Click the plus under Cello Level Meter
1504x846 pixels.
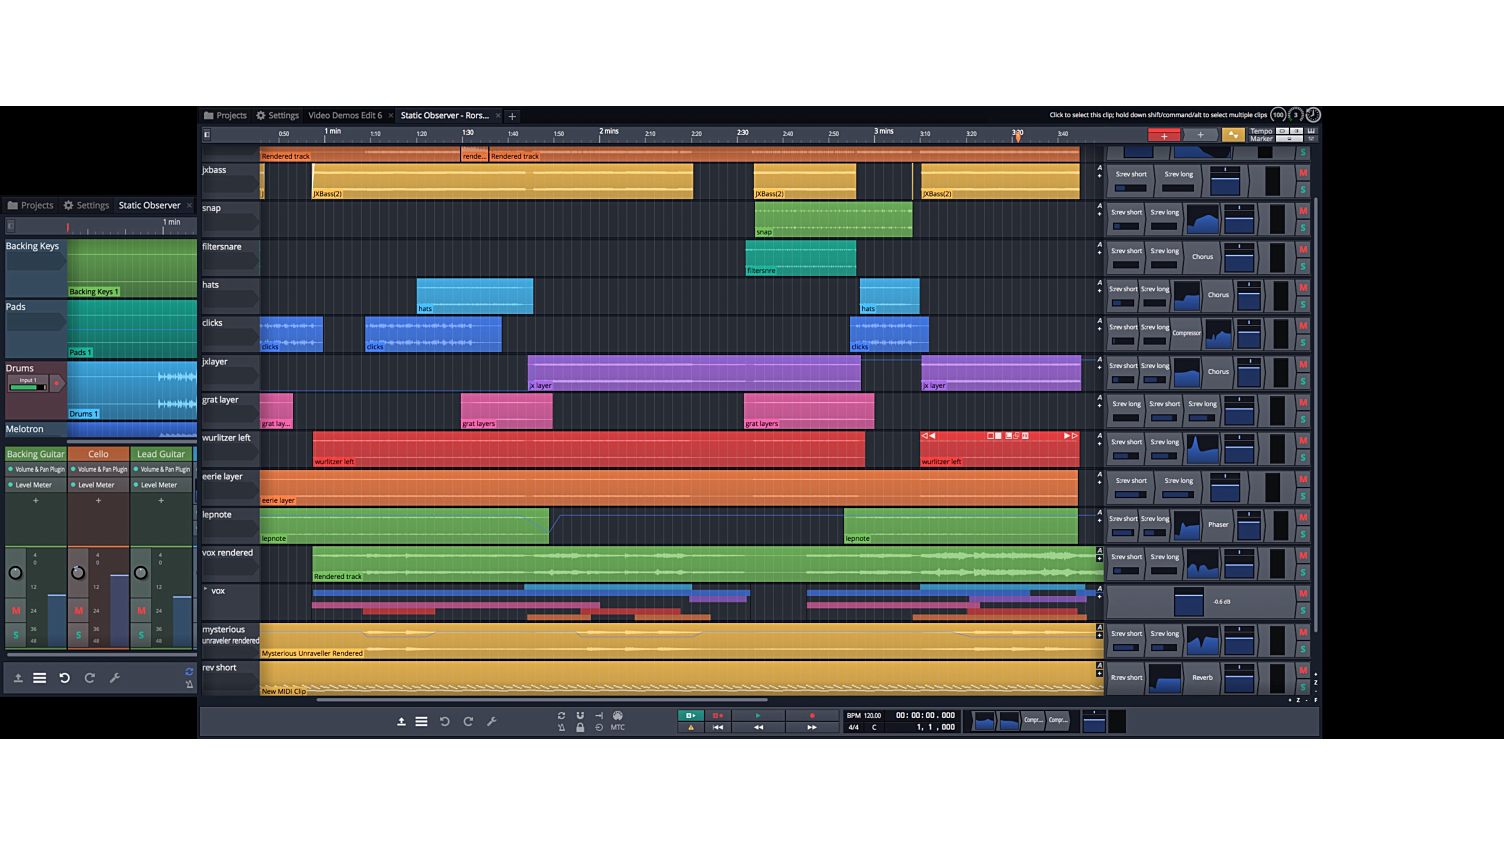coord(98,501)
